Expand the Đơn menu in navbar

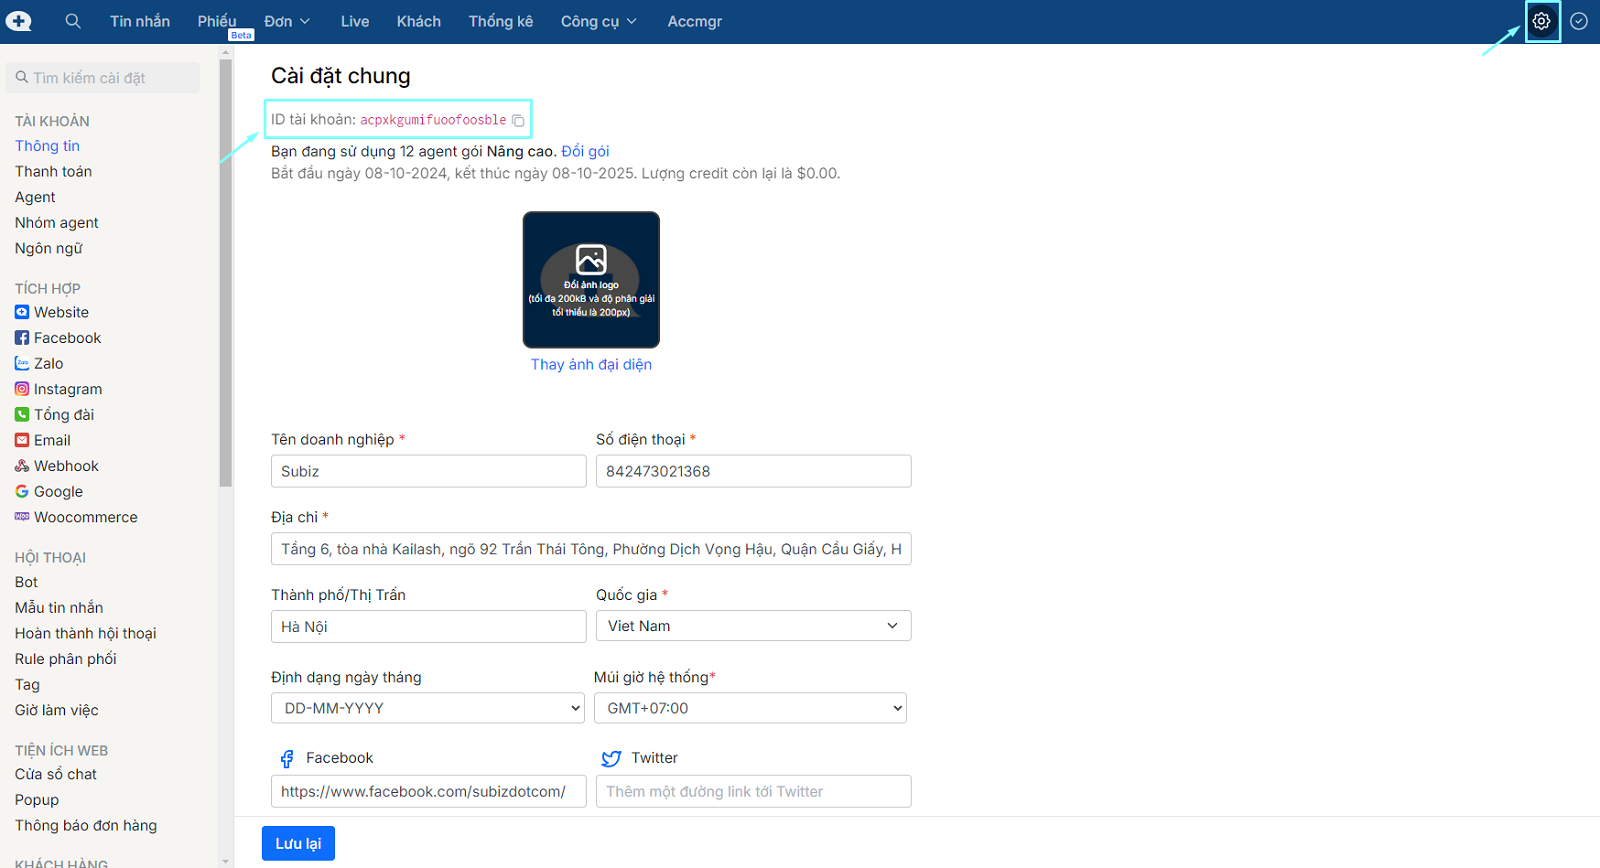pos(287,21)
